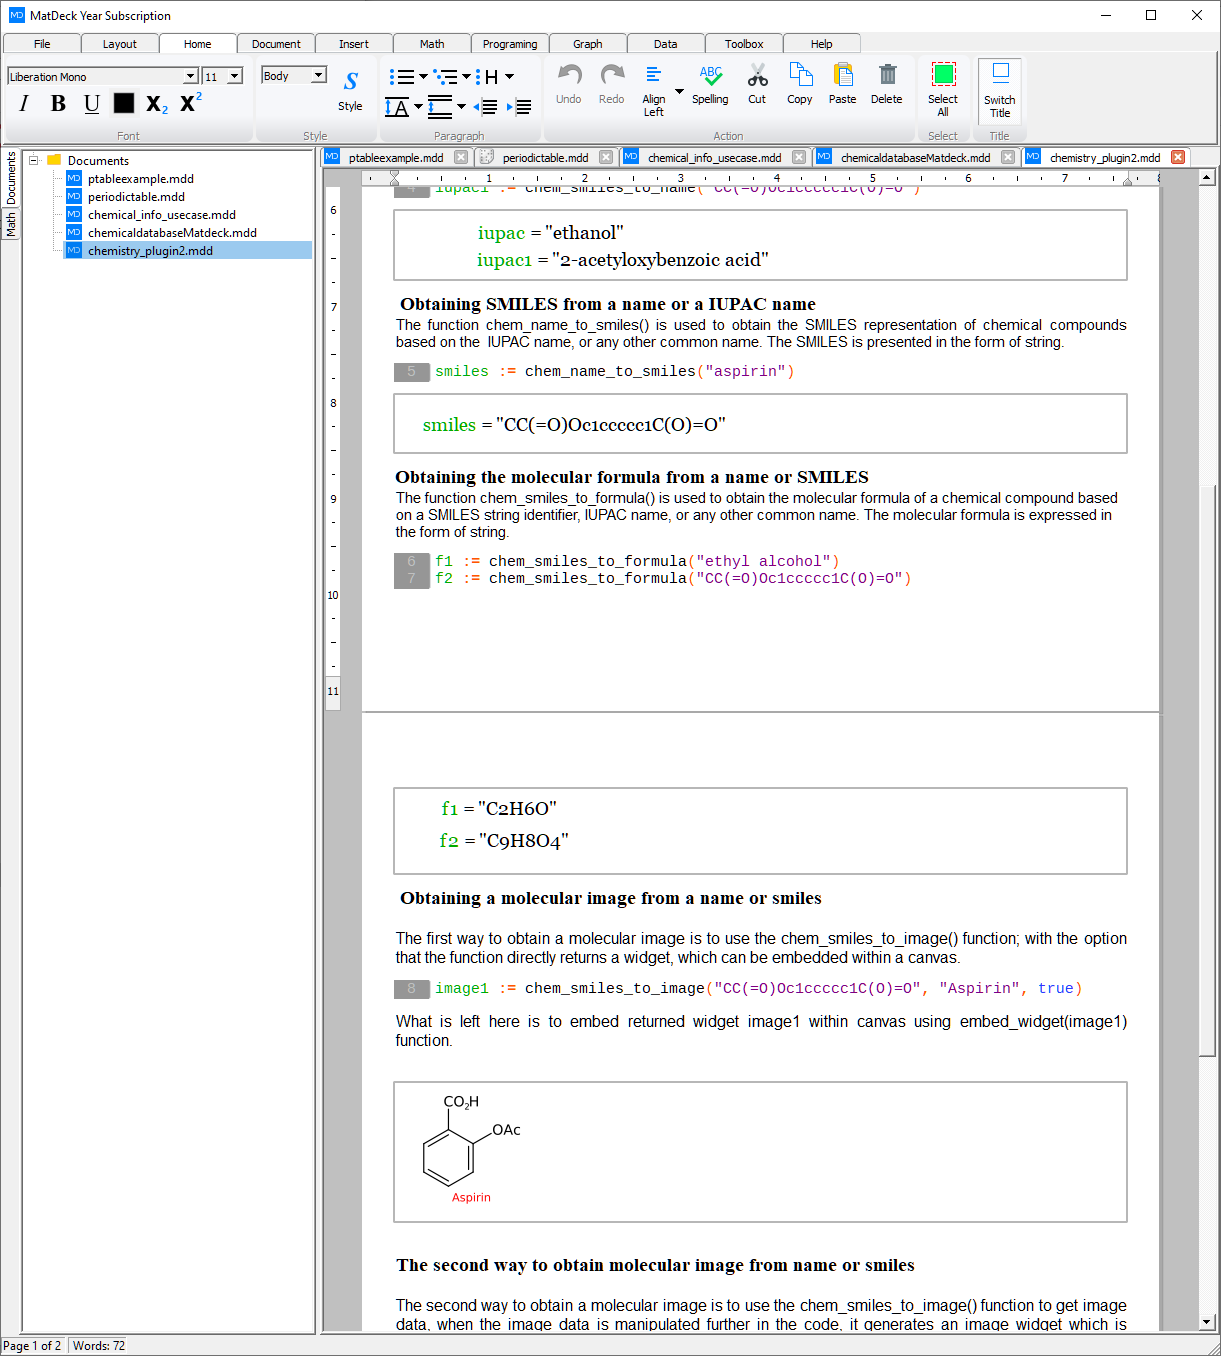Select chemical_info_usecase.mdd in the Documents tree

[160, 214]
